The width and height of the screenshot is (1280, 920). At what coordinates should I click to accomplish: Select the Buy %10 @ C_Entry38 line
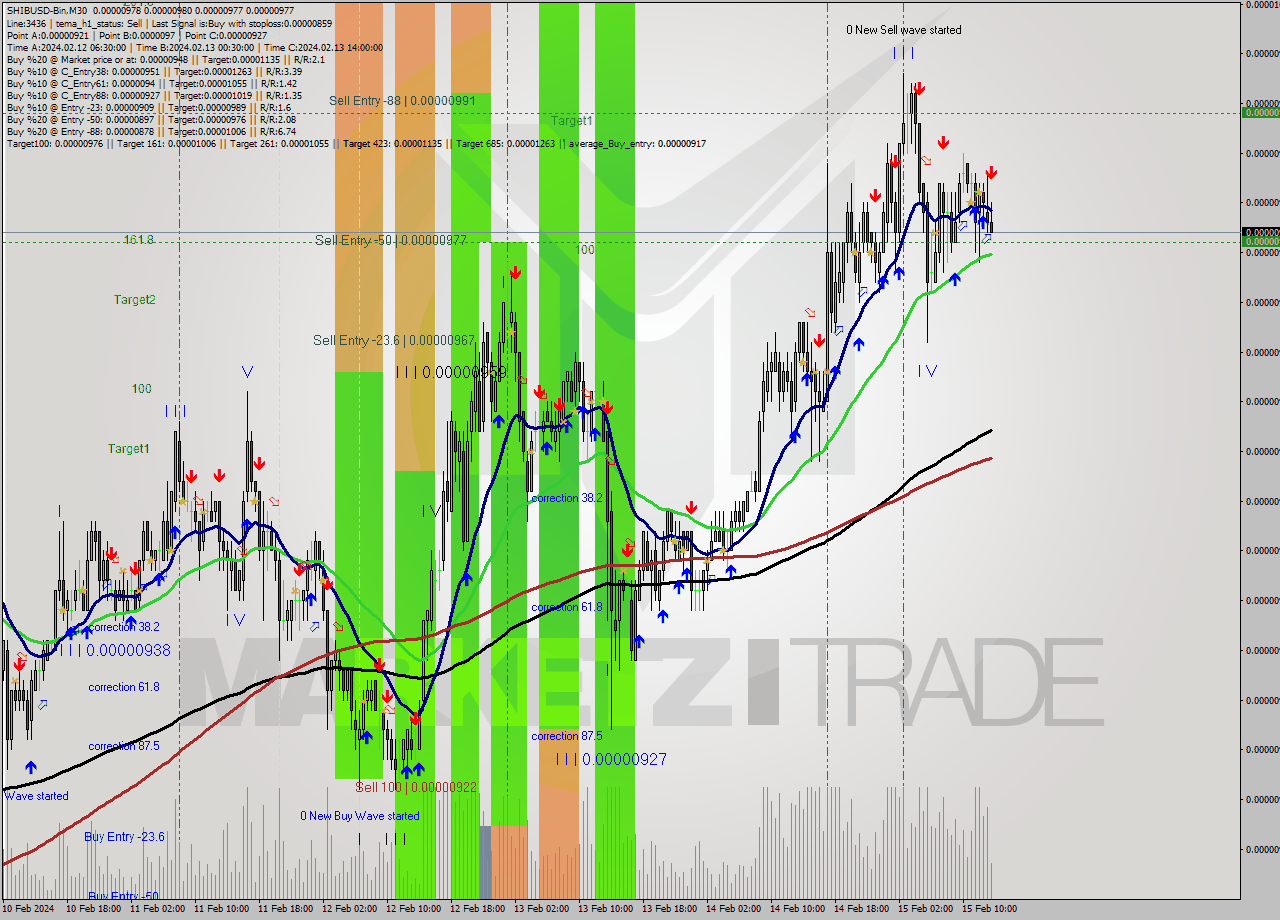click(x=155, y=71)
